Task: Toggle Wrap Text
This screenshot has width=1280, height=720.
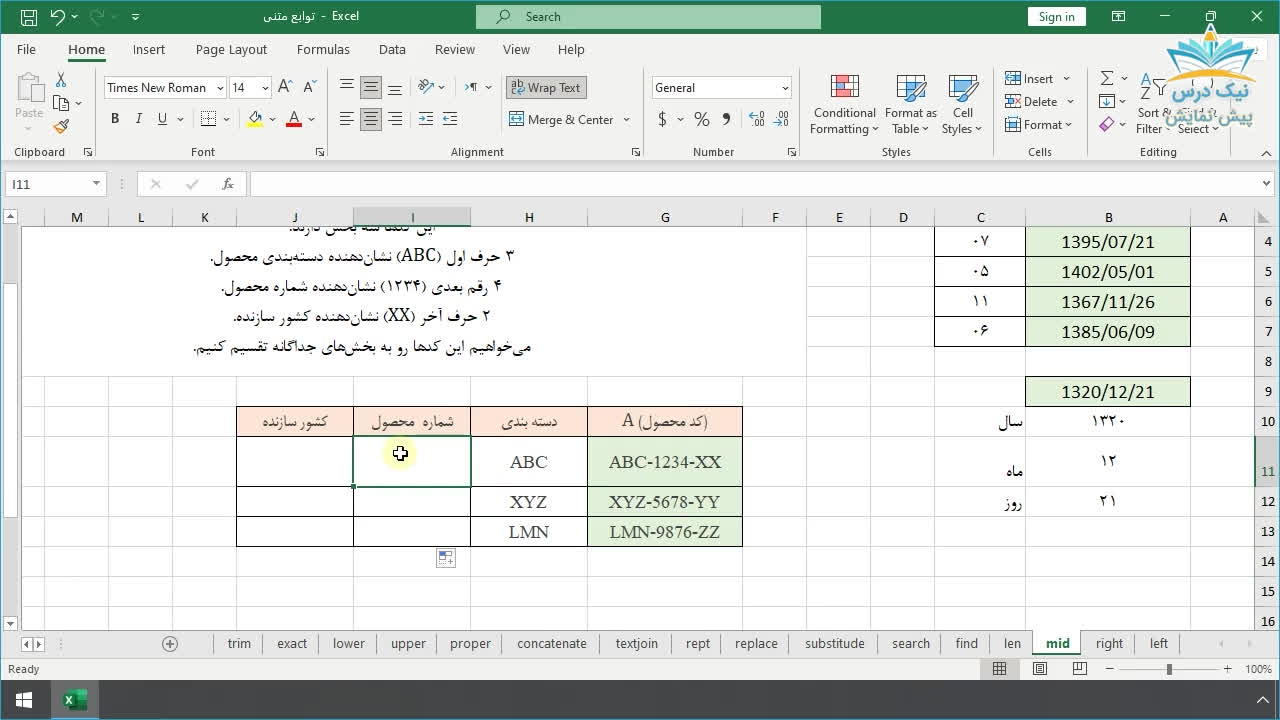Action: (x=546, y=88)
